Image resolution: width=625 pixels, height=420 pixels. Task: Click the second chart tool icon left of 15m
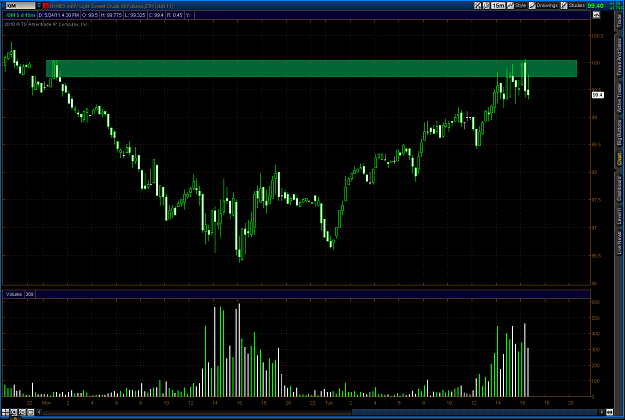(x=486, y=6)
